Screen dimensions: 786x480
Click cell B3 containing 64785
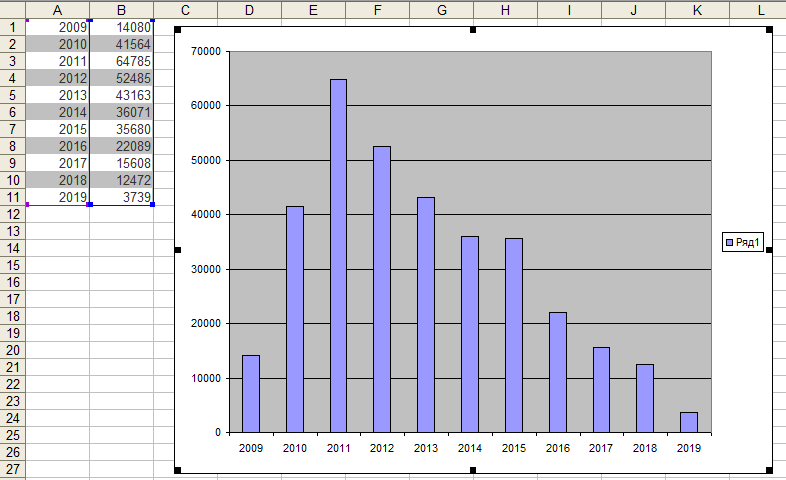(x=121, y=61)
